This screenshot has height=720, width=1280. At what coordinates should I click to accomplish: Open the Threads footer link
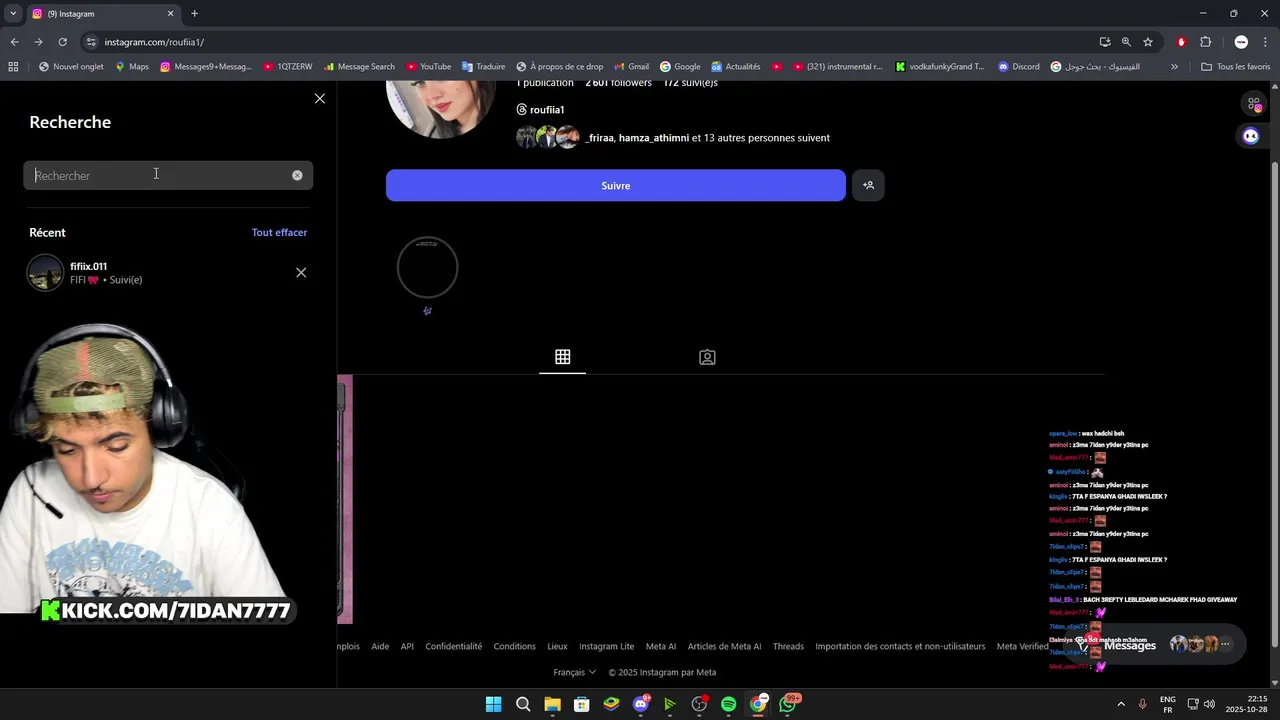788,646
